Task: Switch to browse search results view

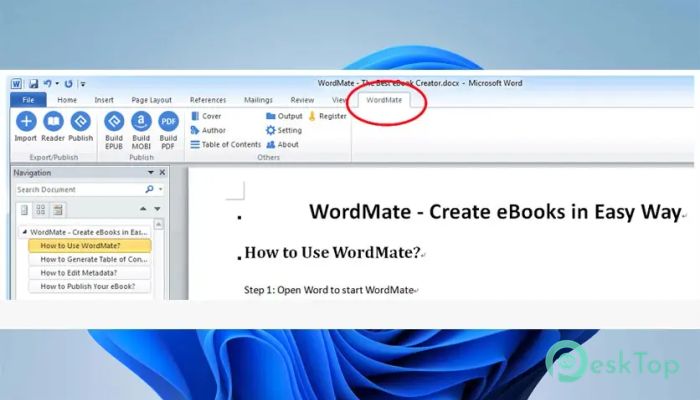Action: click(x=58, y=210)
